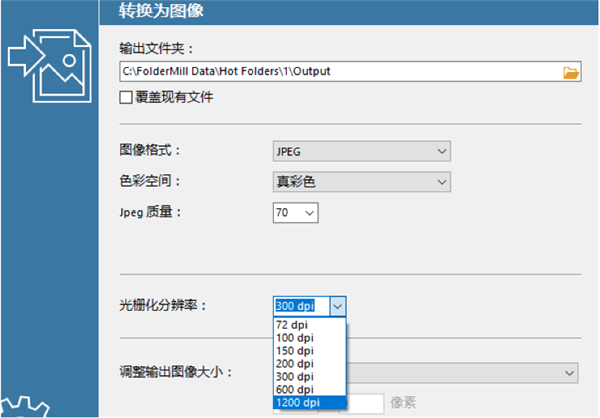The width and height of the screenshot is (600, 418).
Task: Select the highlighted 1200 dpi option
Action: pyautogui.click(x=310, y=403)
